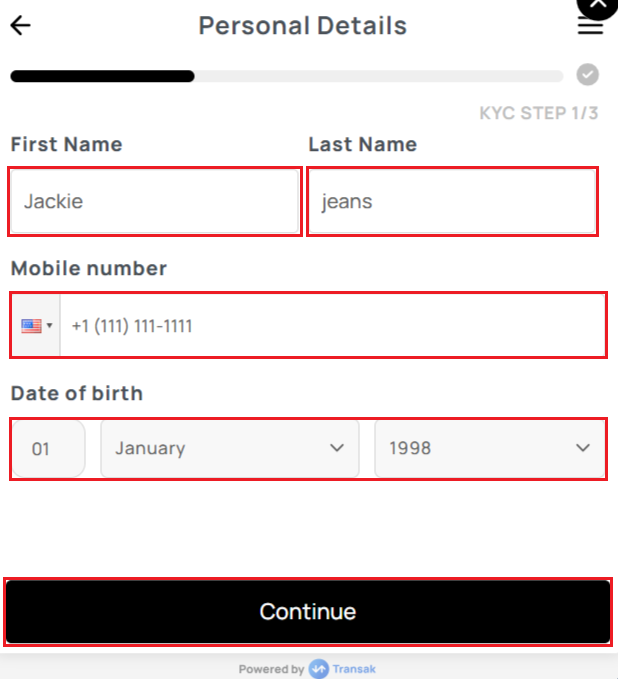Click the Transak logo icon

pyautogui.click(x=319, y=669)
